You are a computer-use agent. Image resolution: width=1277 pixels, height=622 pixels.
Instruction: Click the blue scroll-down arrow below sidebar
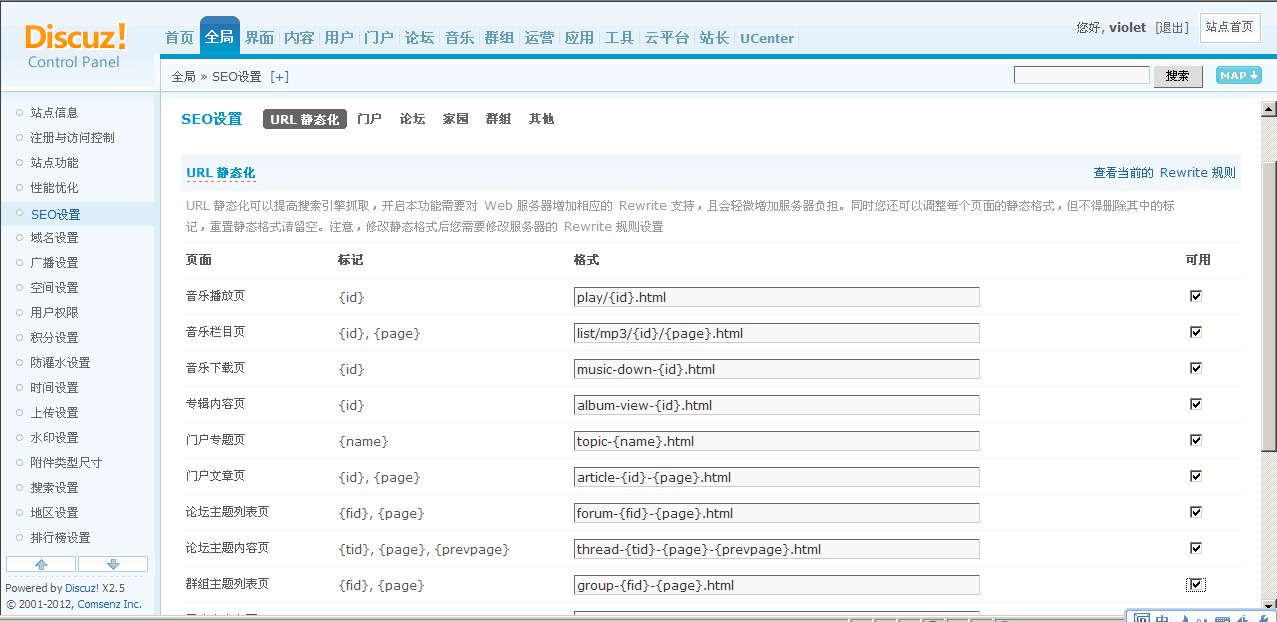click(113, 563)
